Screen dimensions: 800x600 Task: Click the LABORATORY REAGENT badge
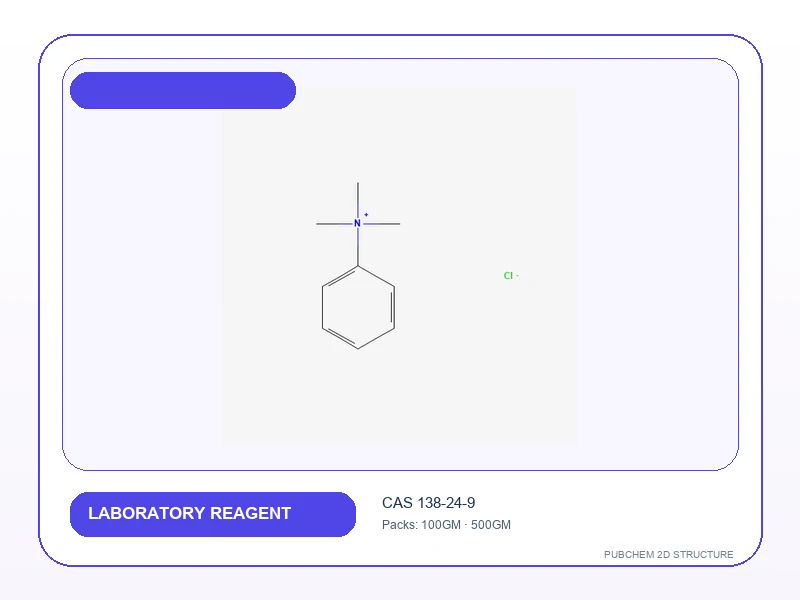pos(213,514)
